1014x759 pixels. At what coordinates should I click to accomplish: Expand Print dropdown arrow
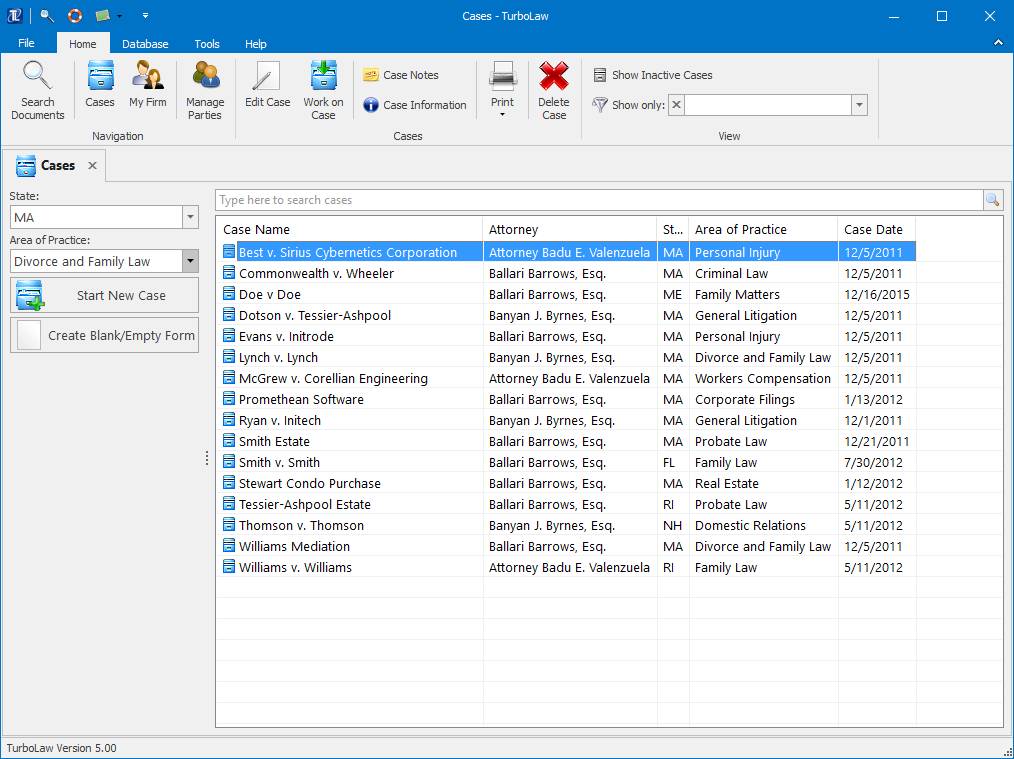pos(502,116)
